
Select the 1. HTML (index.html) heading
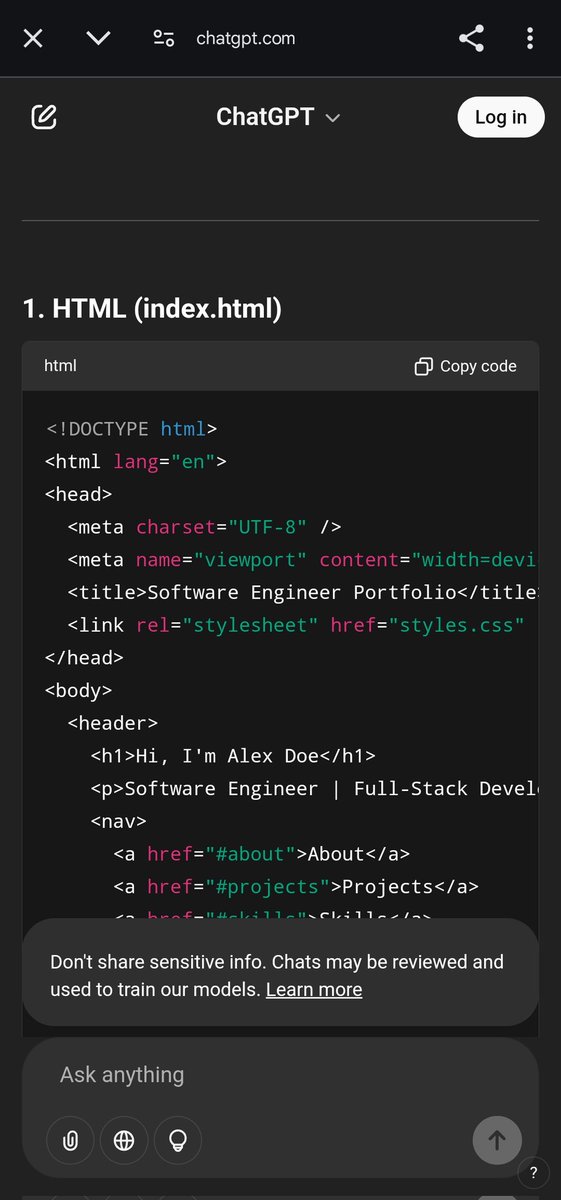(152, 310)
